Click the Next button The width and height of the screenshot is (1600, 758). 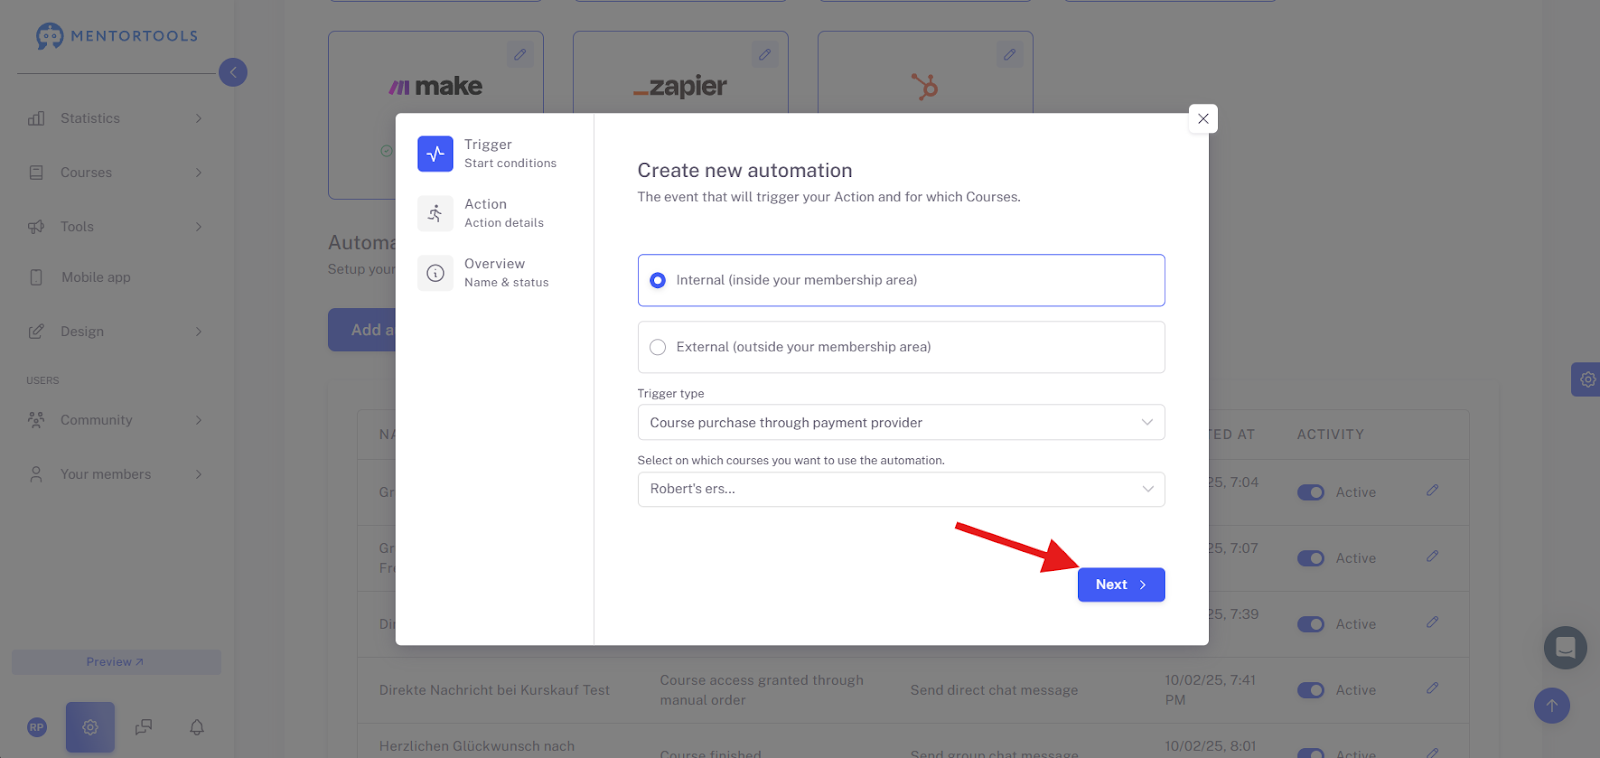(x=1121, y=585)
